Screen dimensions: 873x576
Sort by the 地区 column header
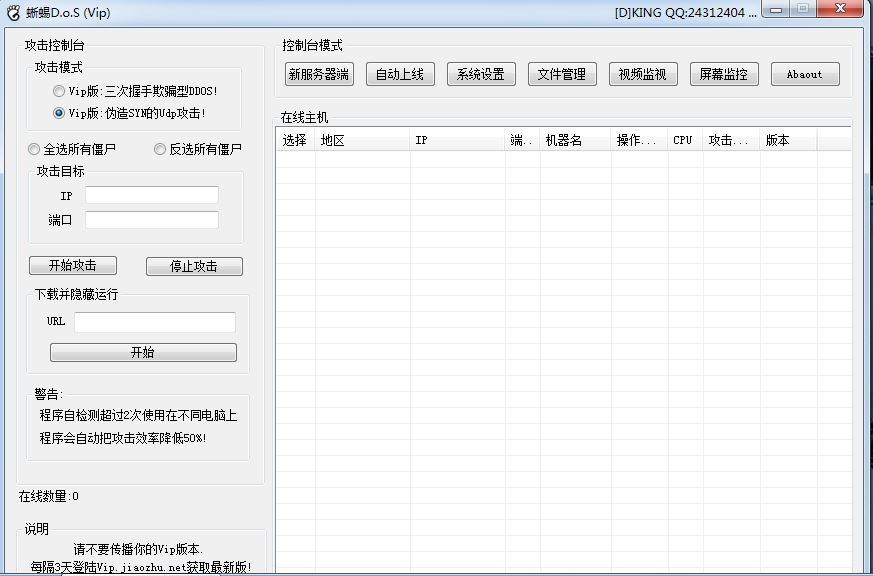click(x=362, y=140)
